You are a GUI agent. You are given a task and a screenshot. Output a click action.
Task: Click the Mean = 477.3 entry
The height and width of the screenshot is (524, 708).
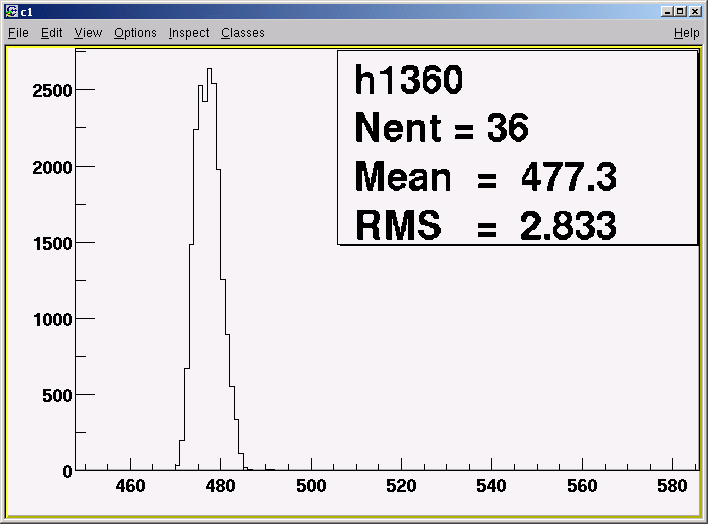click(485, 177)
